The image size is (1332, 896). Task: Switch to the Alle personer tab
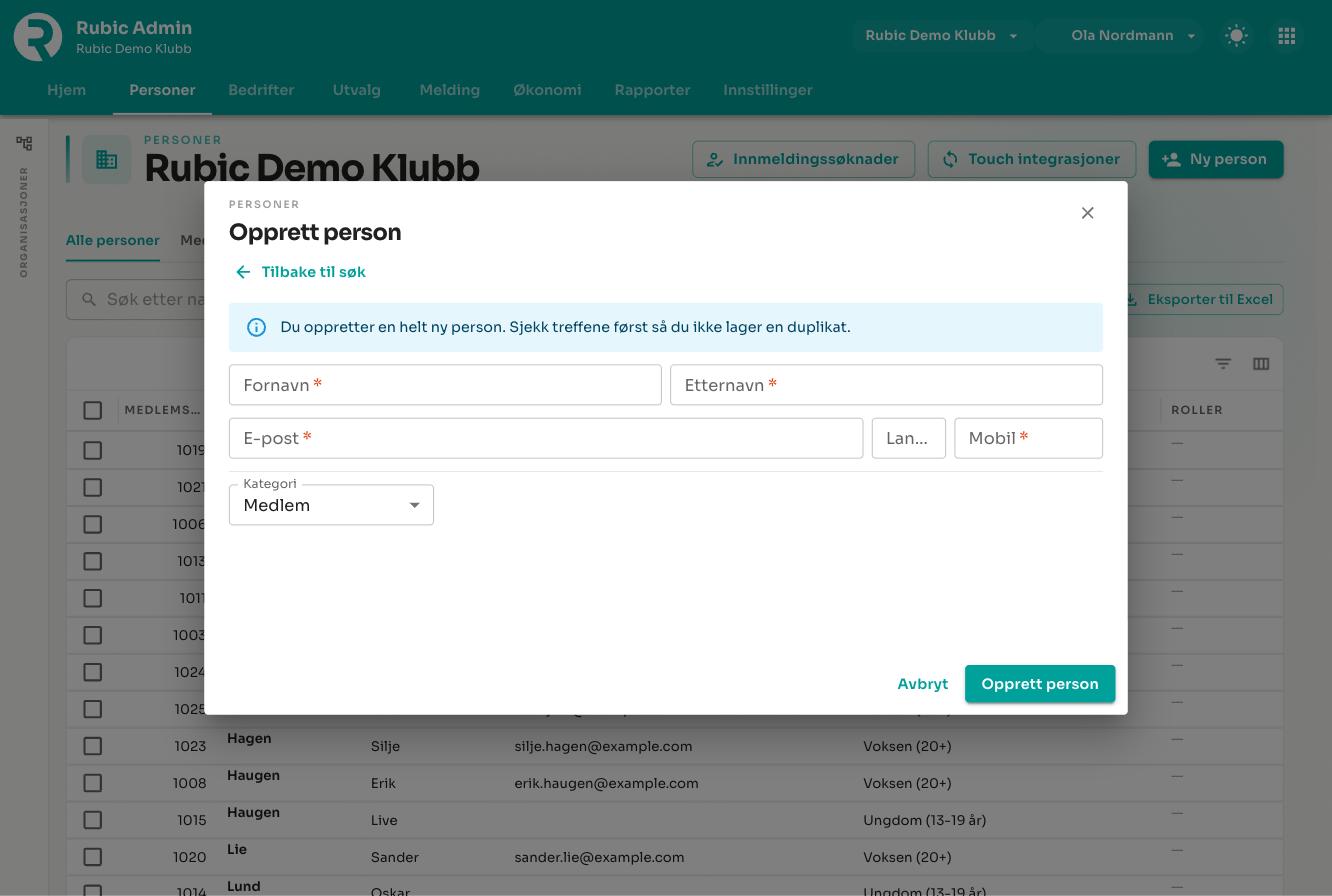tap(113, 241)
